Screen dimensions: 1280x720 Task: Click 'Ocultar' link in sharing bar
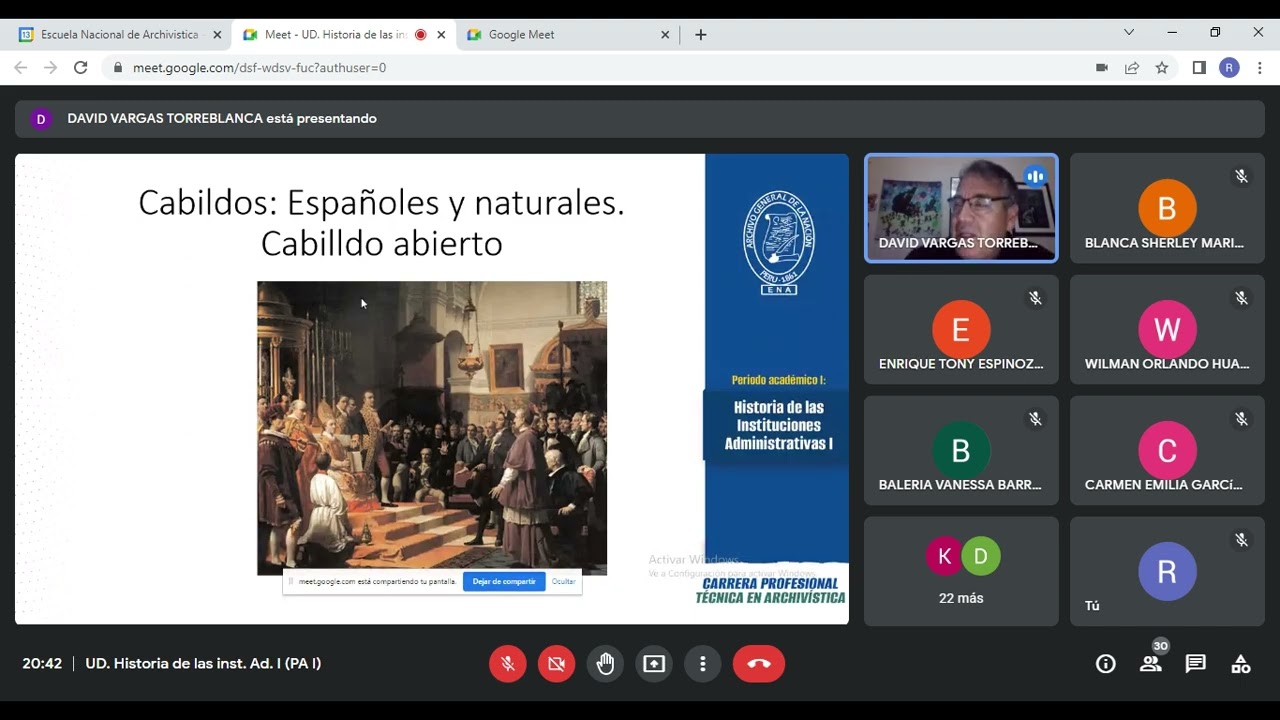[x=564, y=581]
